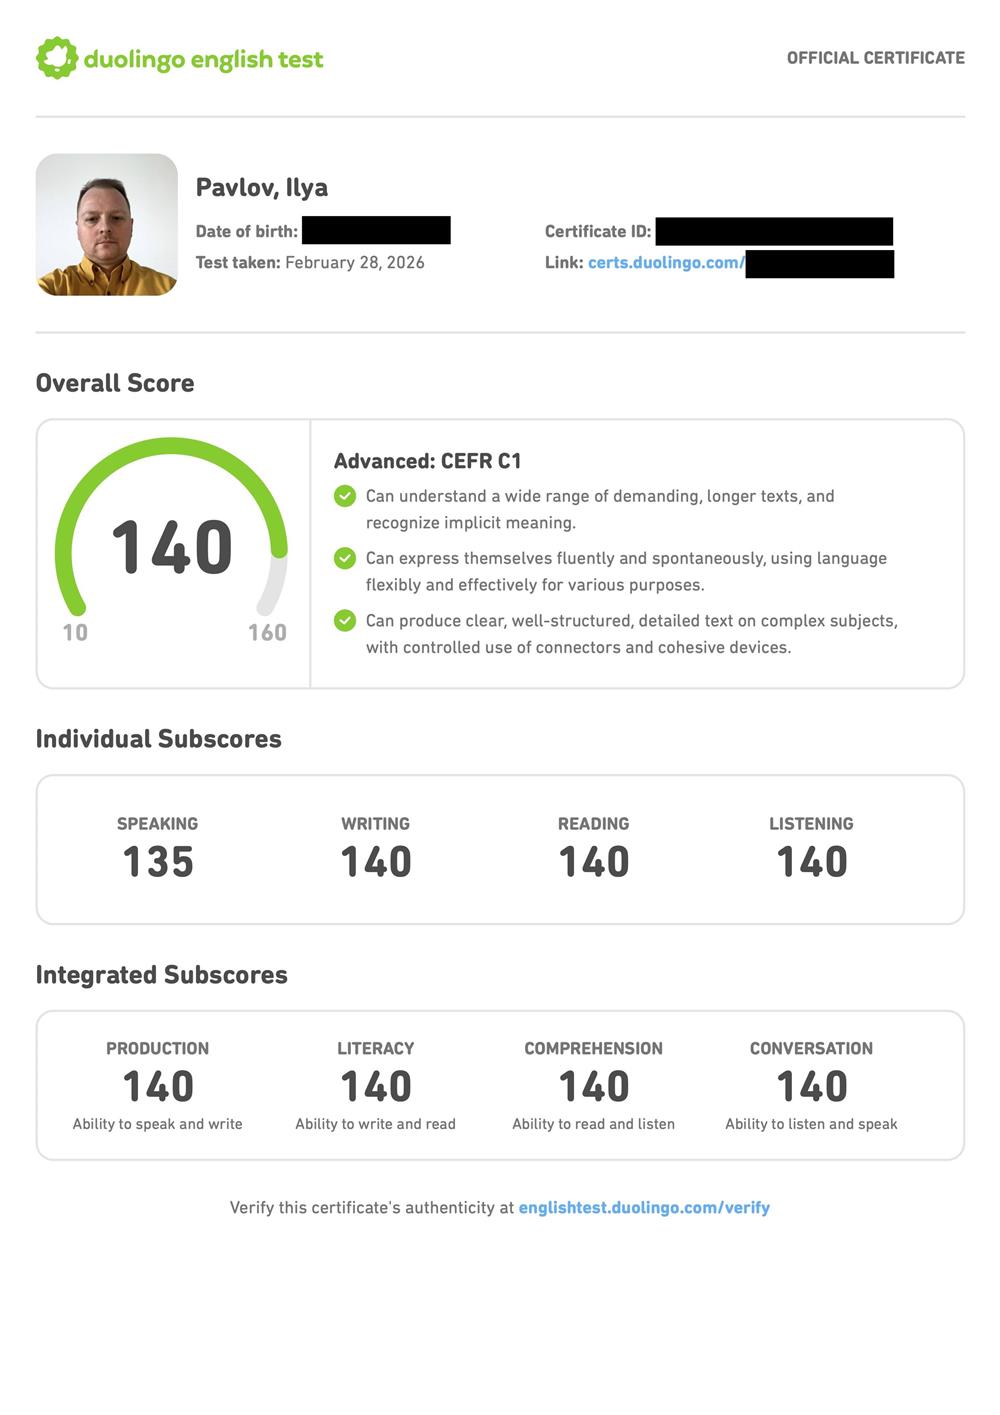
Task: Open the certs.duolingo.com link
Action: (666, 263)
